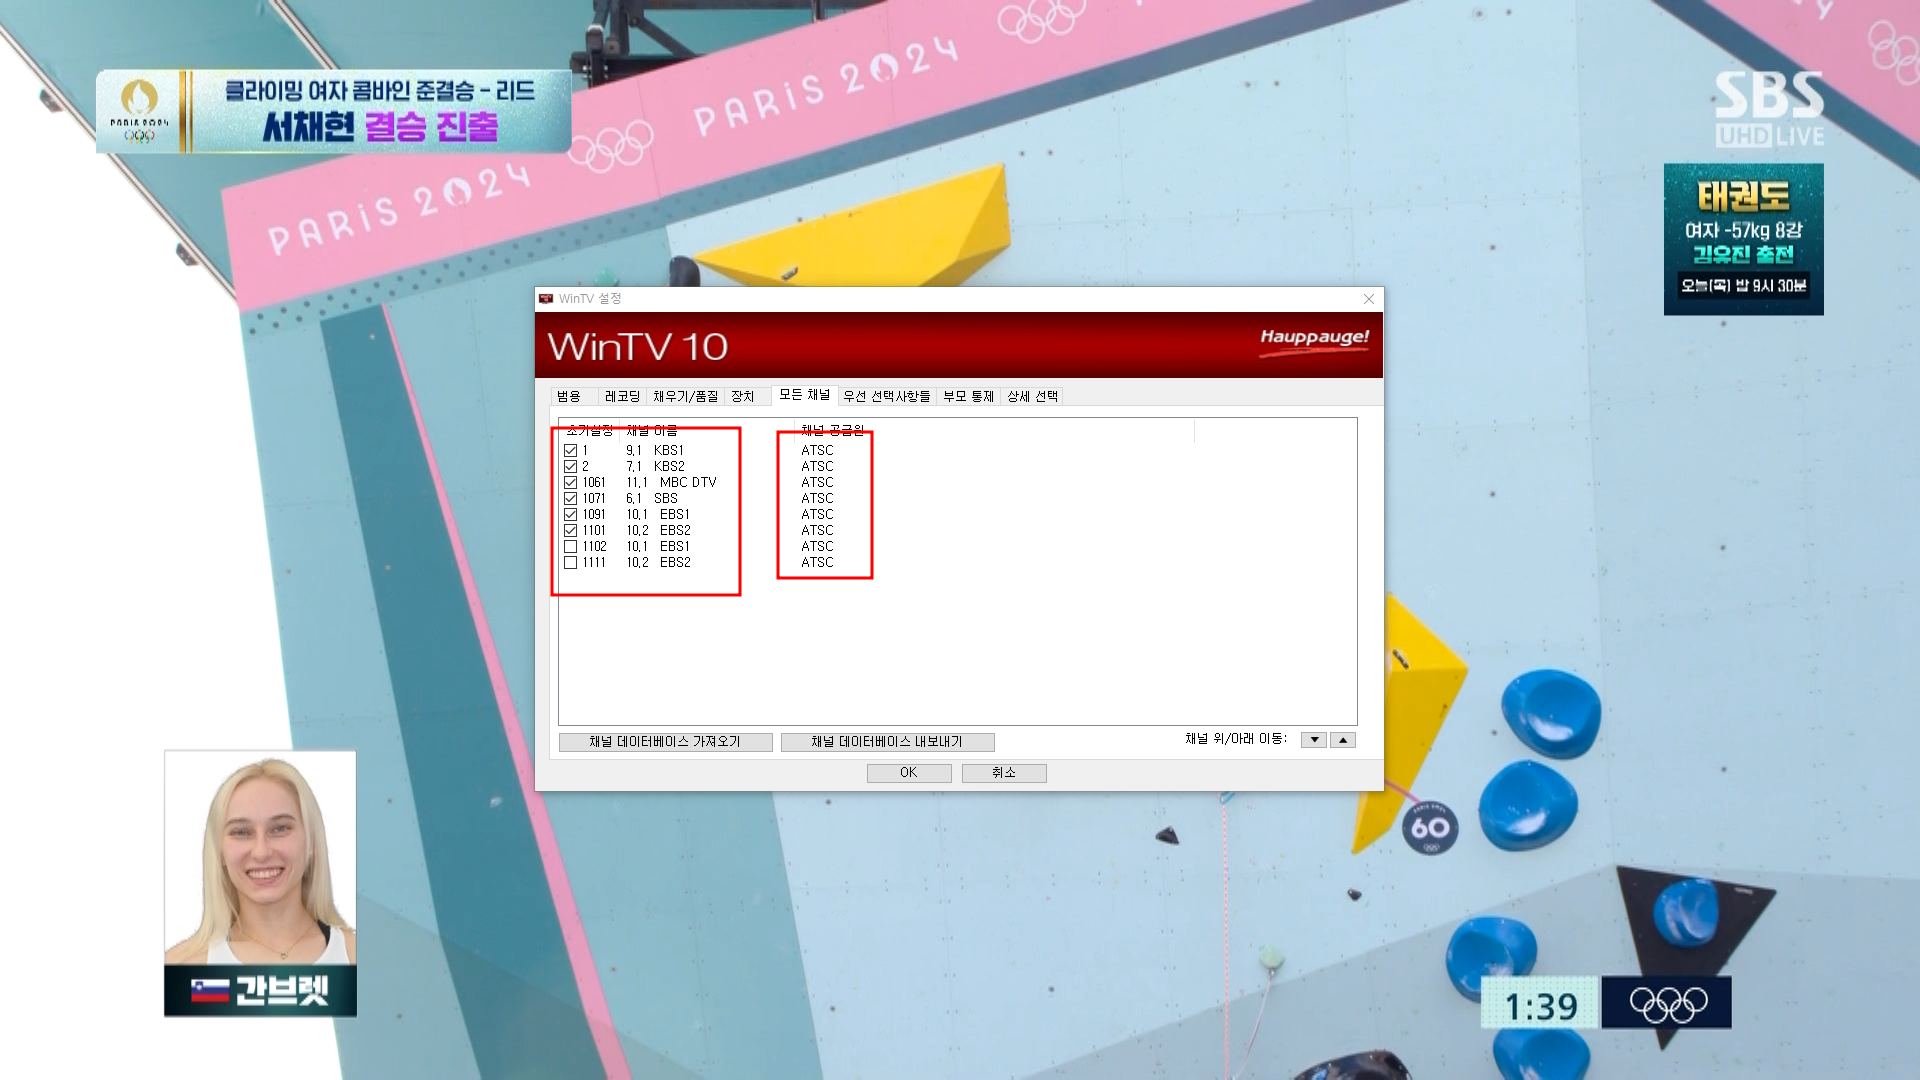The height and width of the screenshot is (1080, 1920).
Task: Close the WinTV settings dialog
Action: point(1369,299)
